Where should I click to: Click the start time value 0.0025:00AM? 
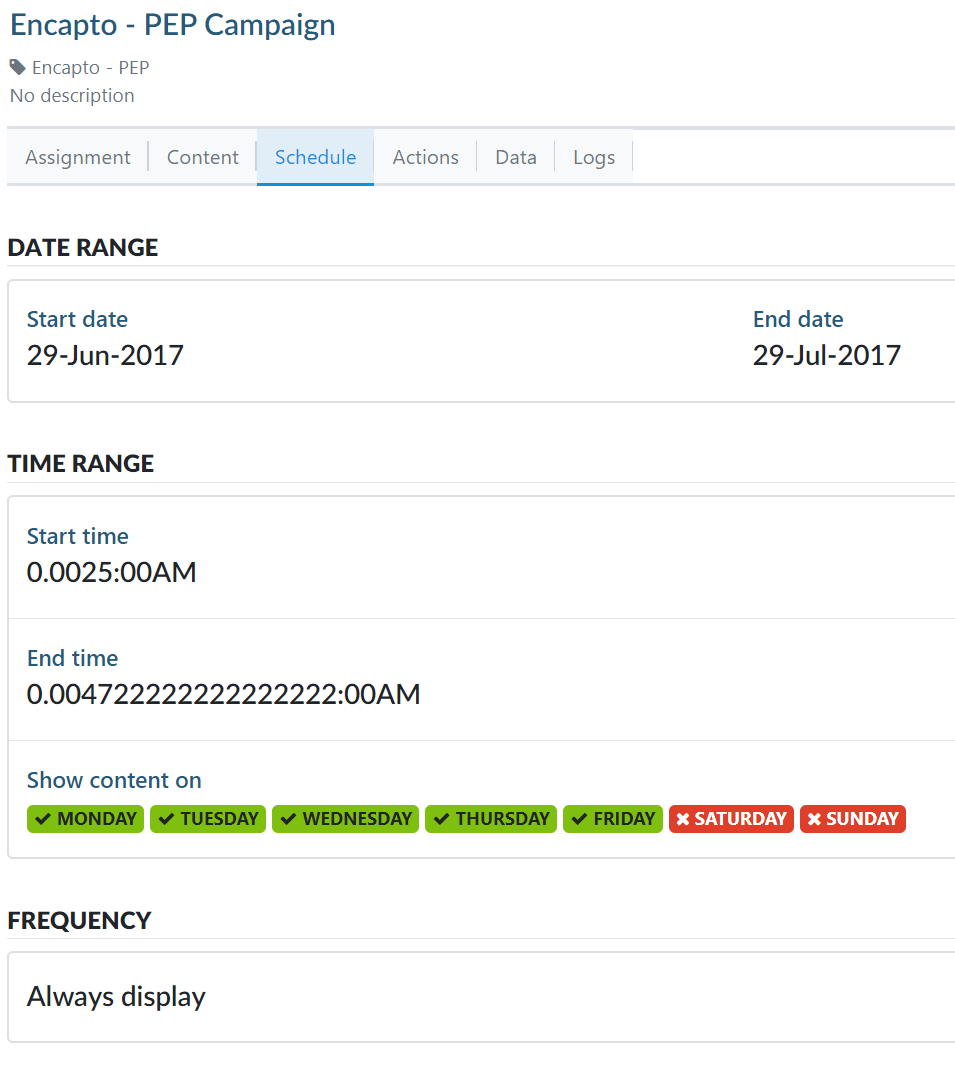pyautogui.click(x=111, y=572)
